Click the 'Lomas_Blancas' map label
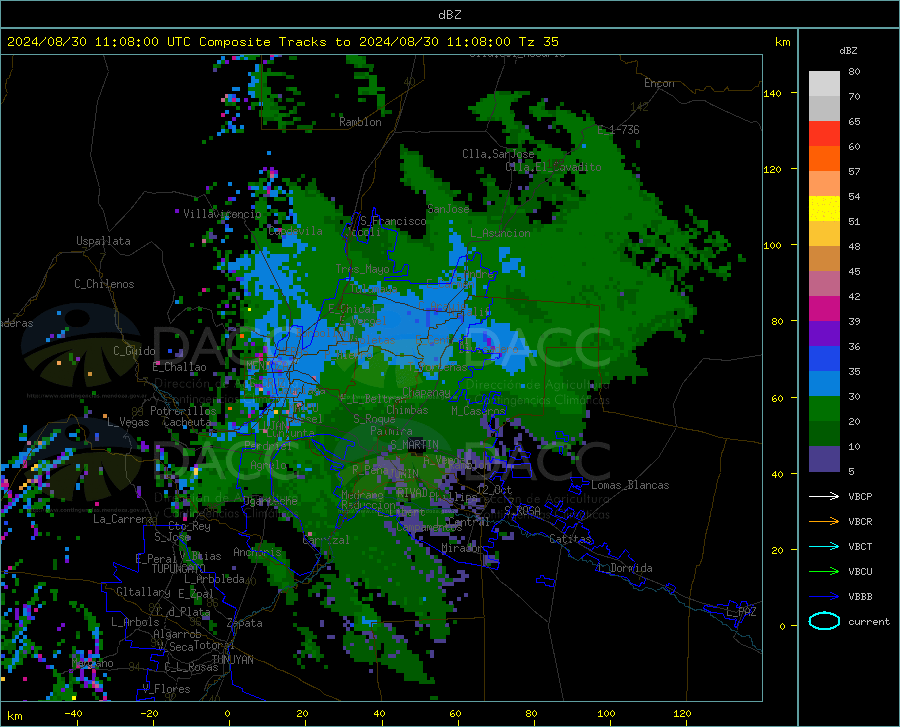 click(630, 485)
